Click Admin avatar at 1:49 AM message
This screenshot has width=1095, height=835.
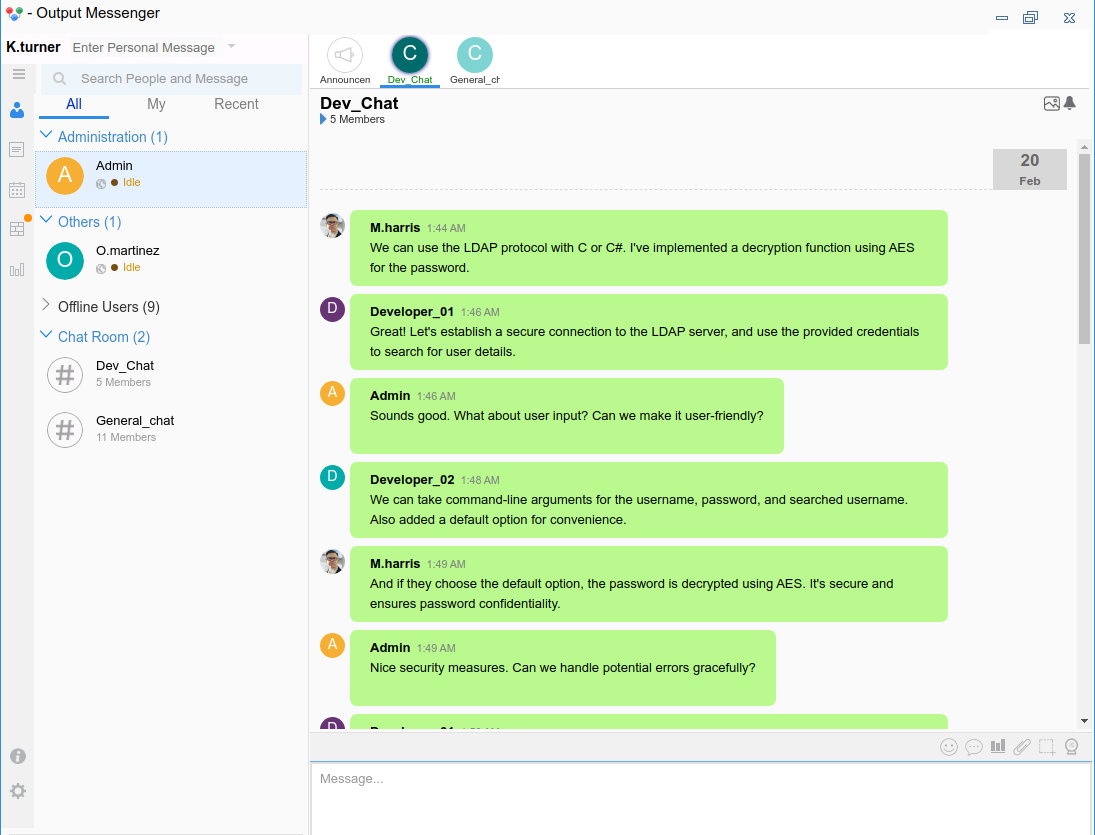332,645
